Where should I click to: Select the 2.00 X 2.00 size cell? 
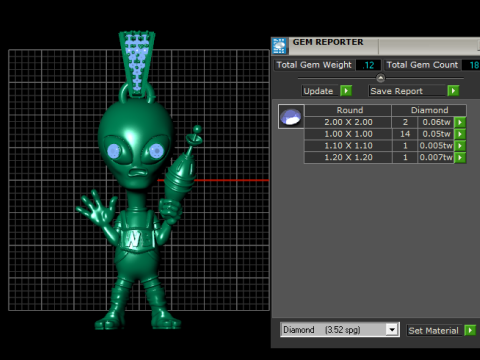click(348, 122)
